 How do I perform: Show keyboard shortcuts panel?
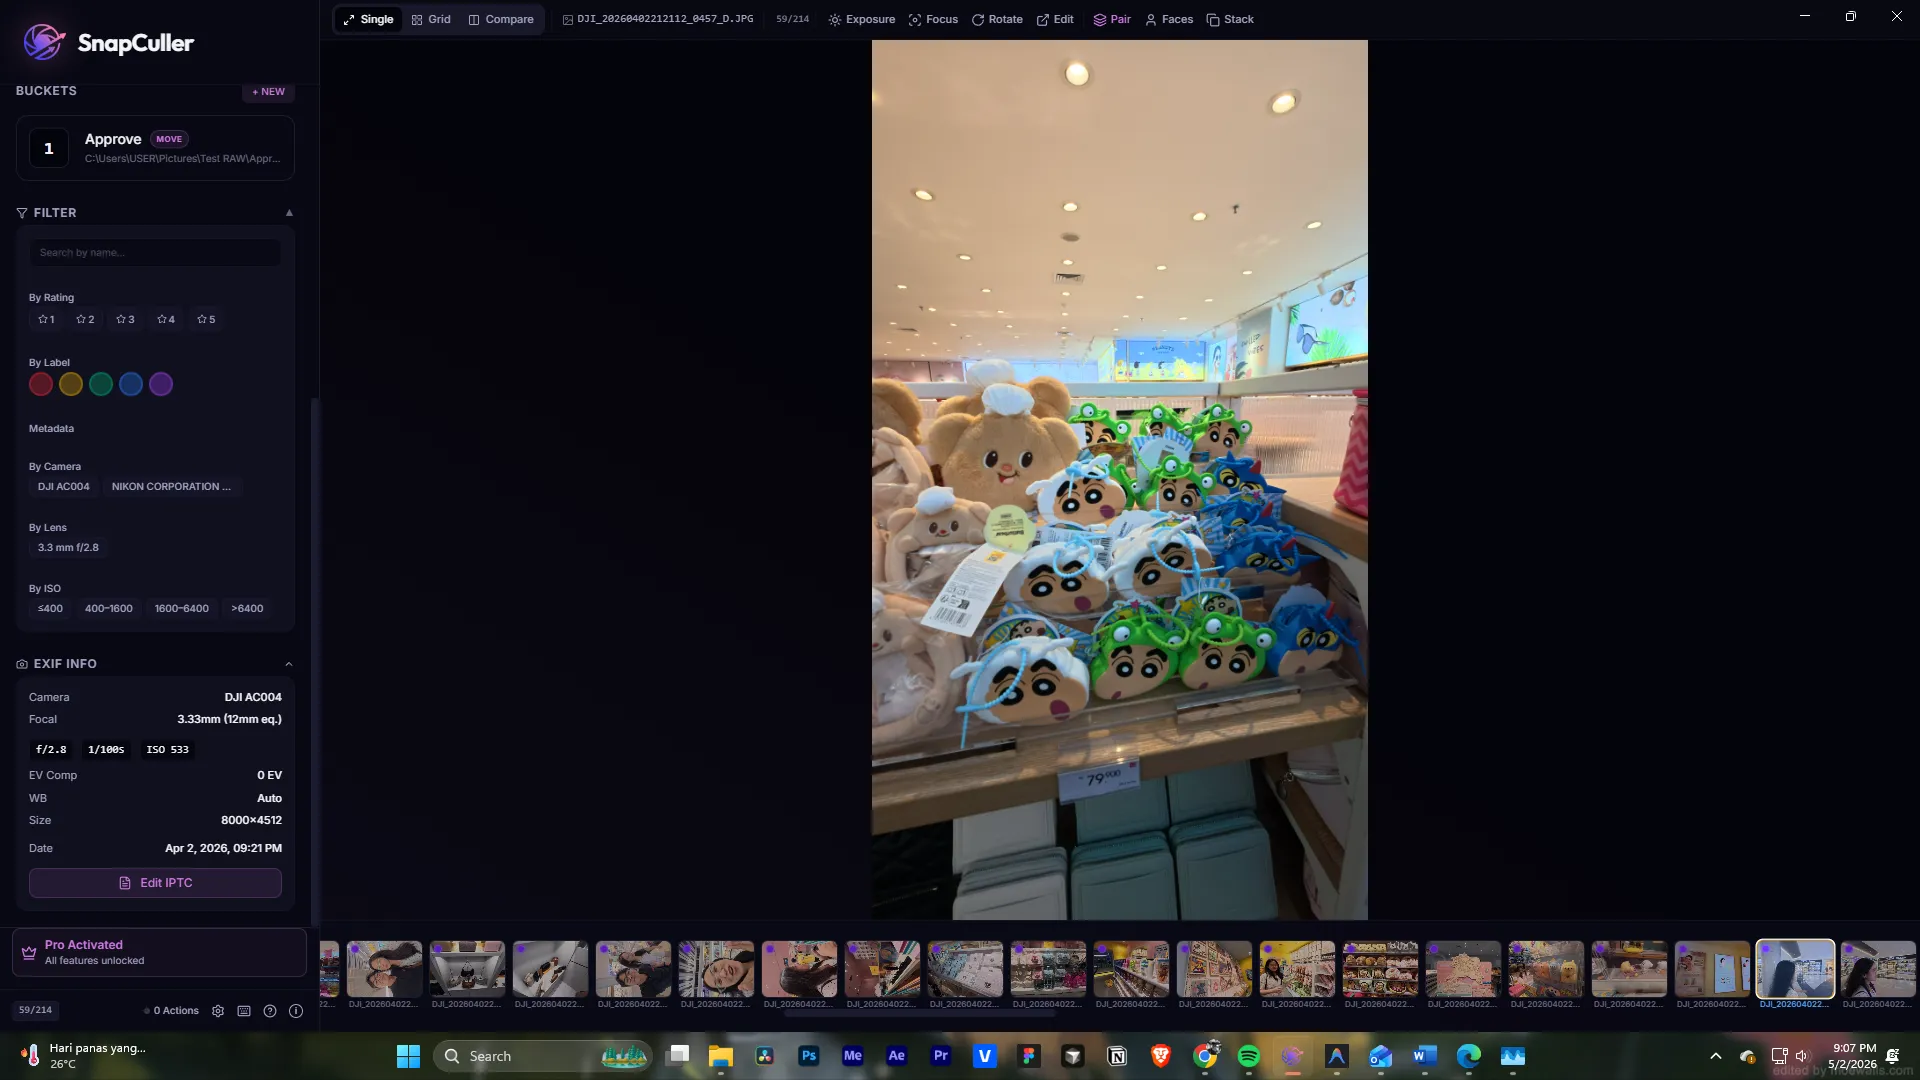(244, 1011)
